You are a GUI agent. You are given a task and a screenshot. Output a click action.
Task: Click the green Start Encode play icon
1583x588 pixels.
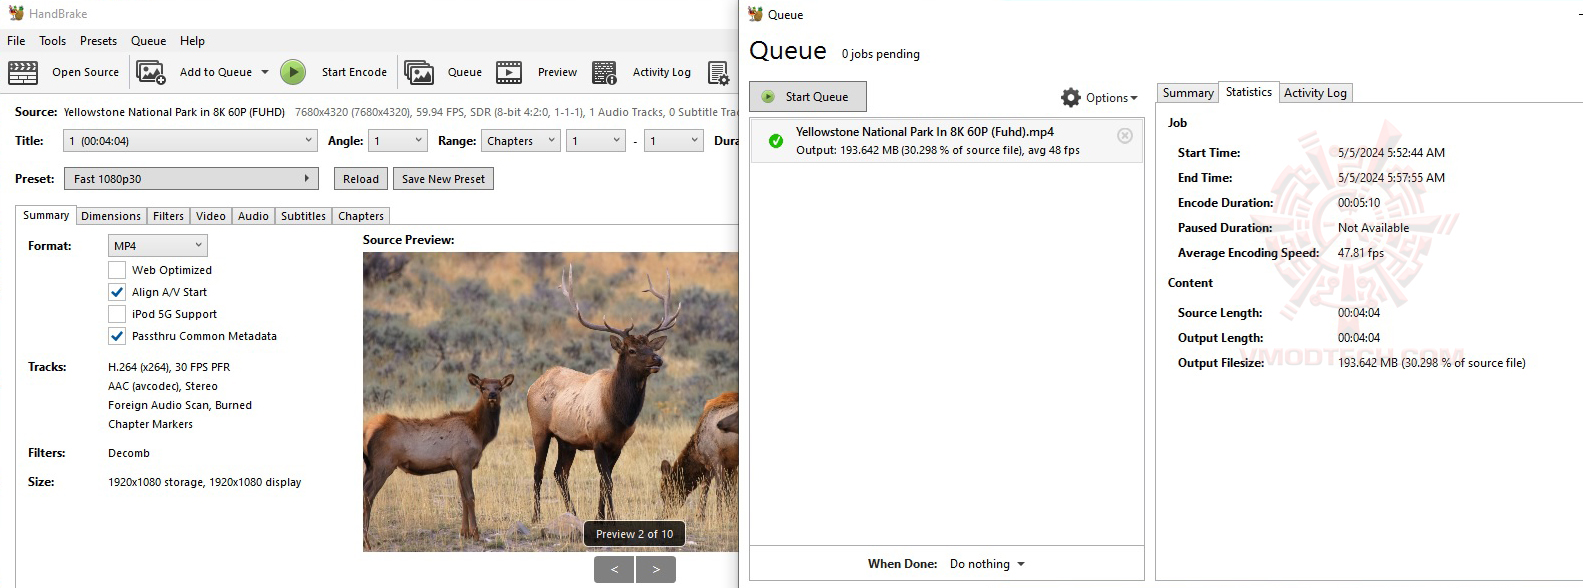(293, 72)
